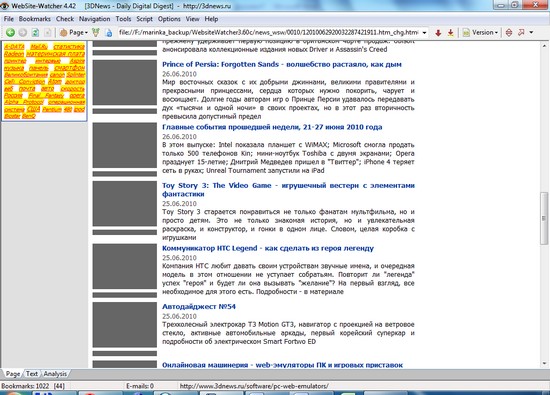Open the Page dropdown in toolbar
The image size is (550, 395).
tap(74, 33)
